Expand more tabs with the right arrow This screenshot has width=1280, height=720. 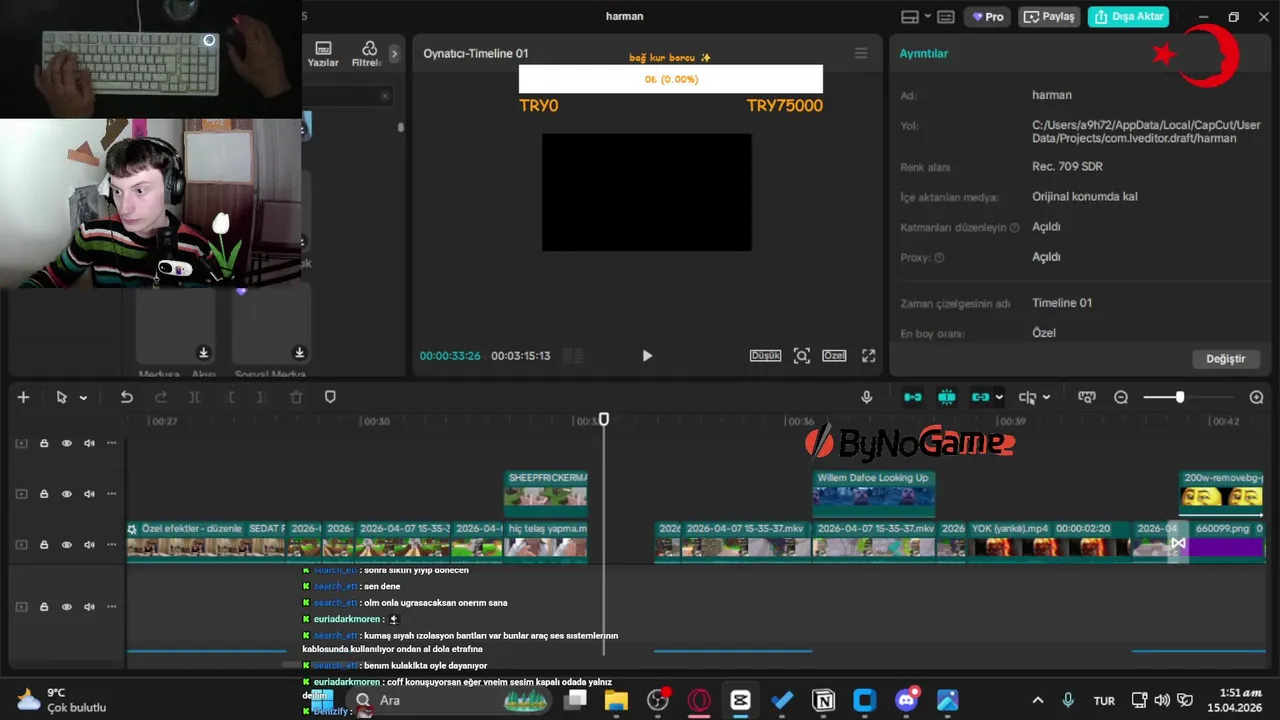point(394,54)
